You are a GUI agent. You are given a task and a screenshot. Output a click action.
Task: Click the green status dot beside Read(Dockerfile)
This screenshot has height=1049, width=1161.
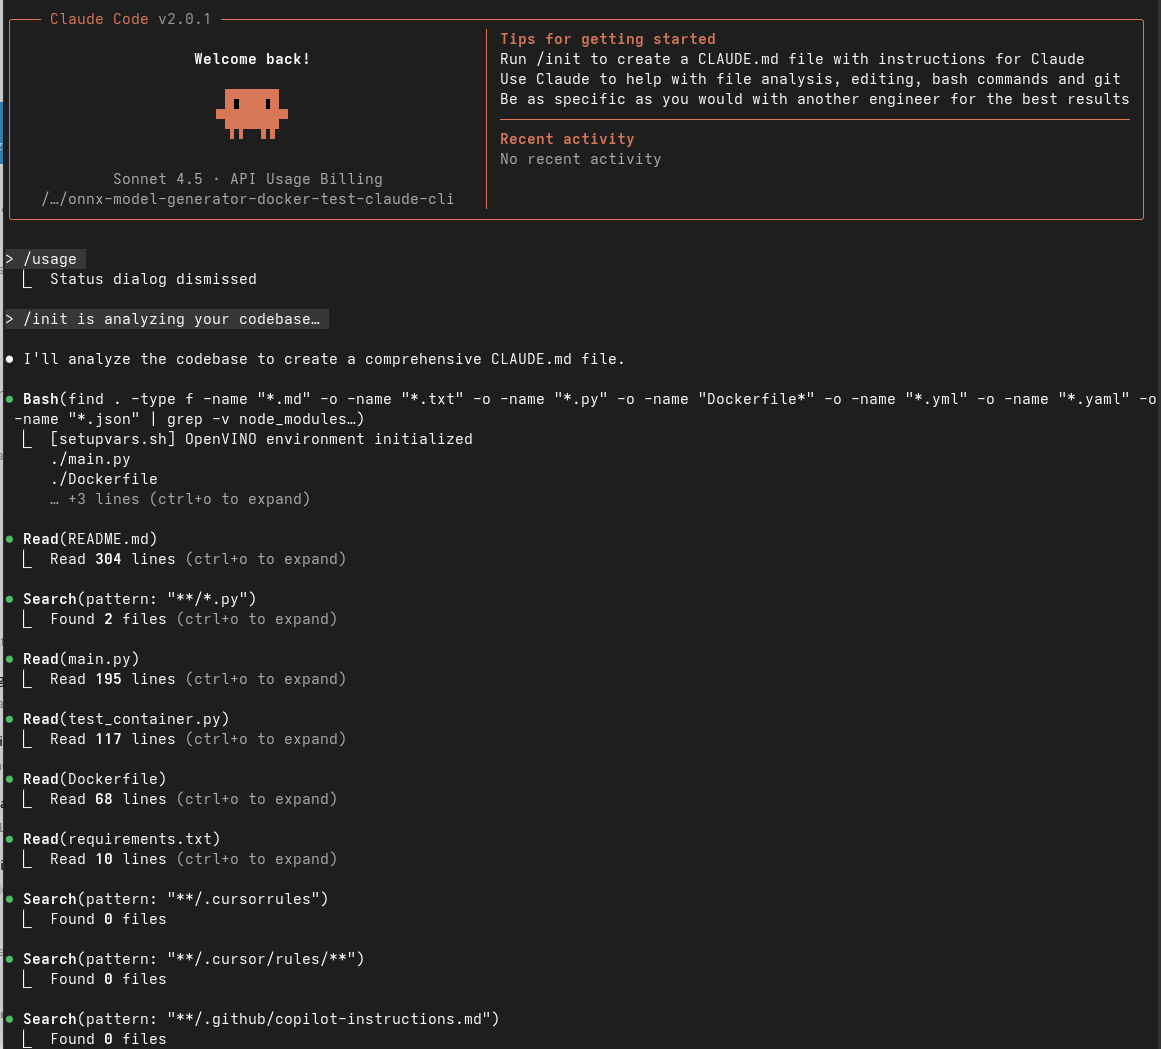coord(10,779)
